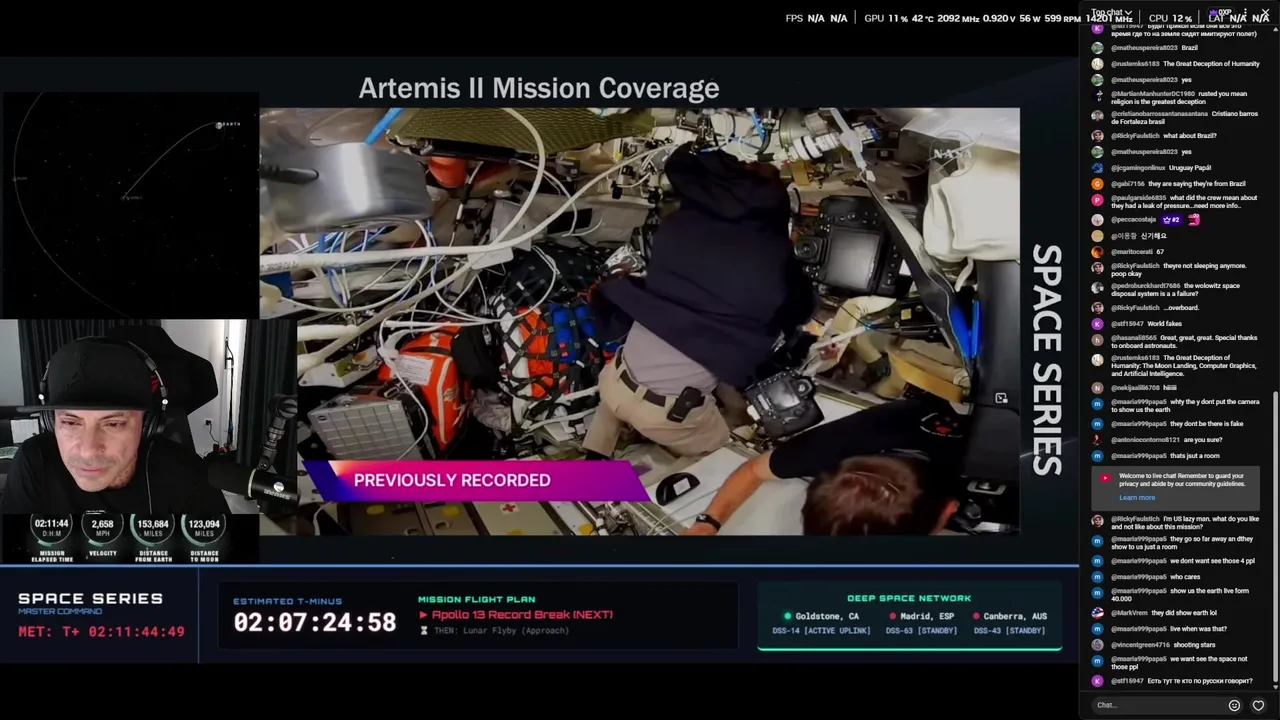This screenshot has height=720, width=1280.
Task: Click the 'SPACE SERIES MASTER COMMAND' logo text
Action: click(90, 603)
